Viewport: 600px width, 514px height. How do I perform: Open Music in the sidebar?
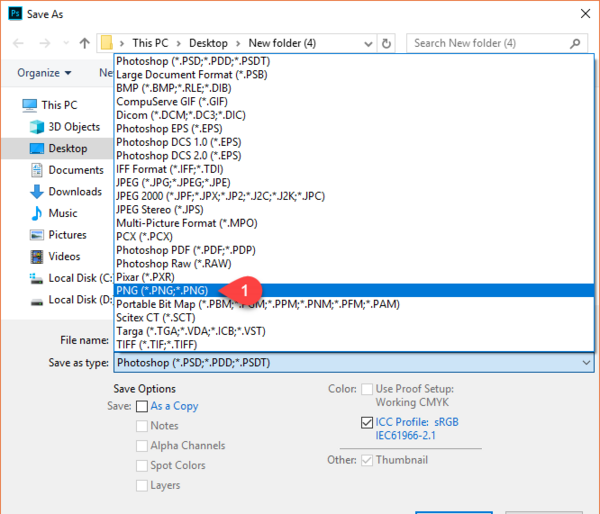coord(54,213)
